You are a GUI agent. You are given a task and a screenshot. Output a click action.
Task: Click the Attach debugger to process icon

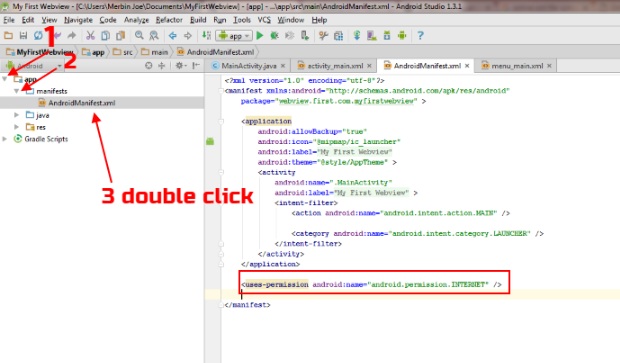(305, 36)
